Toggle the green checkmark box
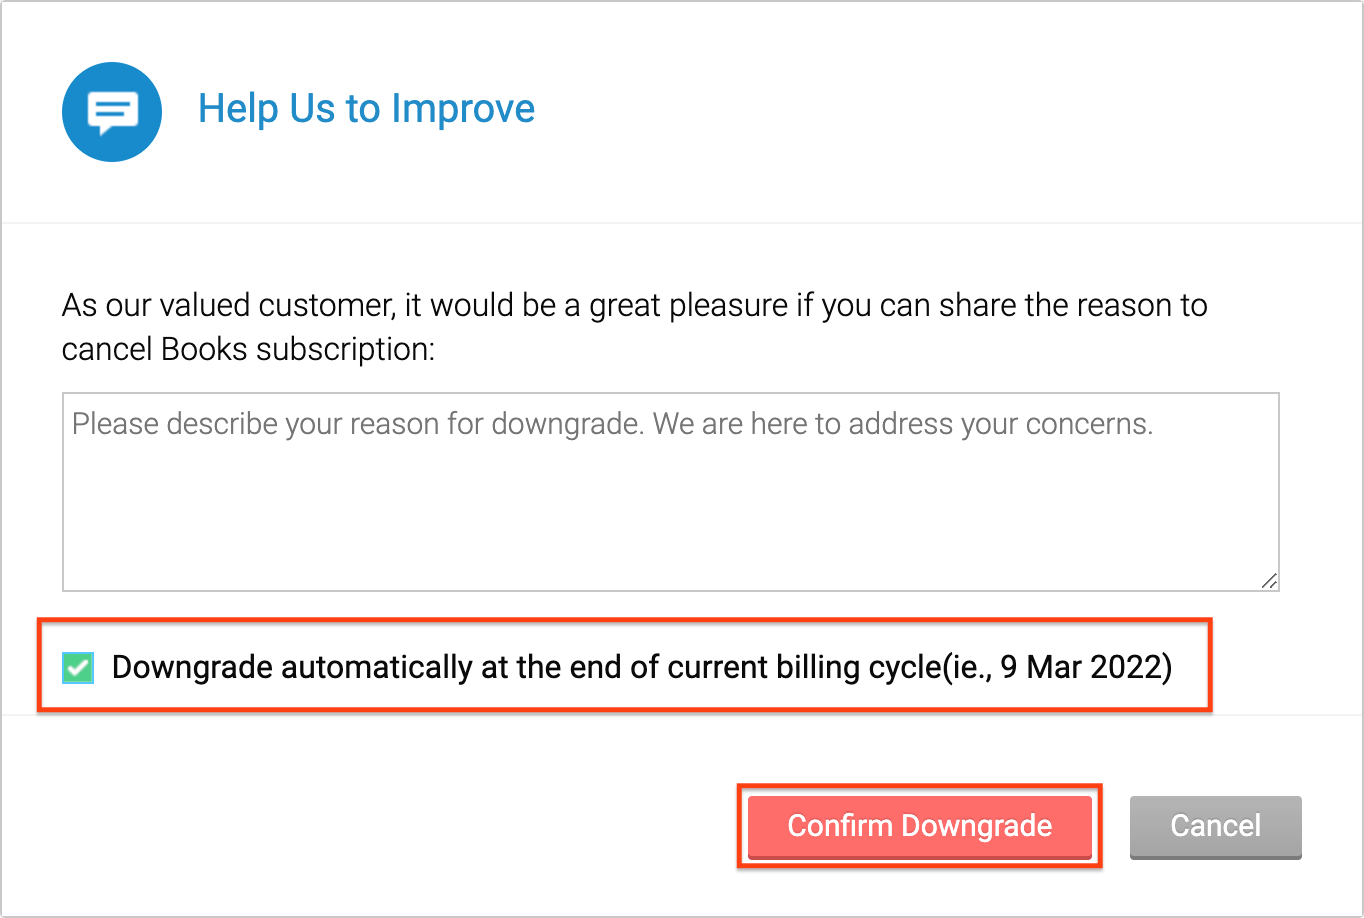 click(78, 667)
